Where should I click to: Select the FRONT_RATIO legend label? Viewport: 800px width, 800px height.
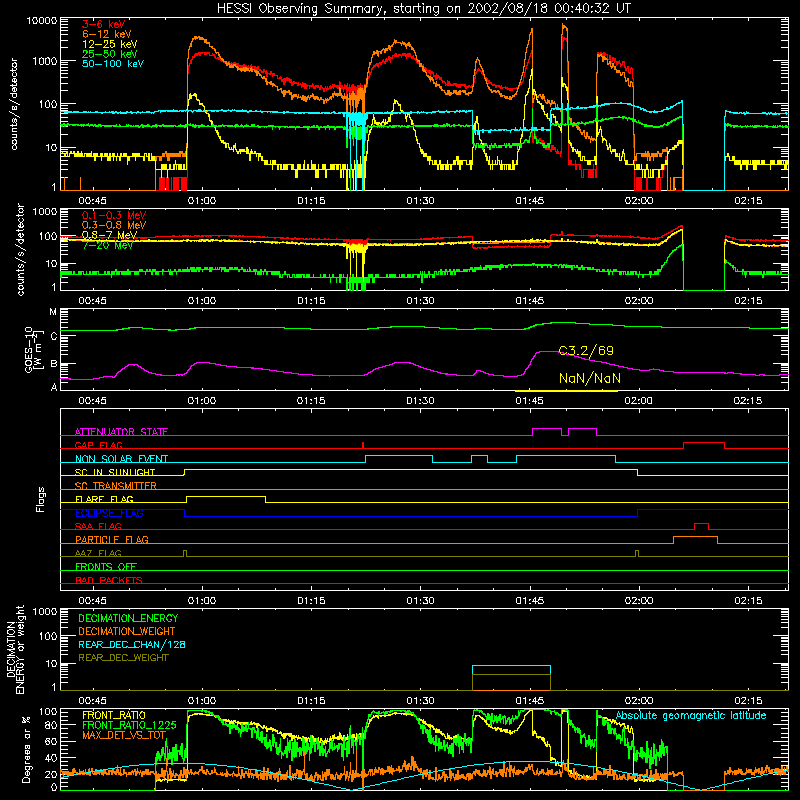[114, 715]
